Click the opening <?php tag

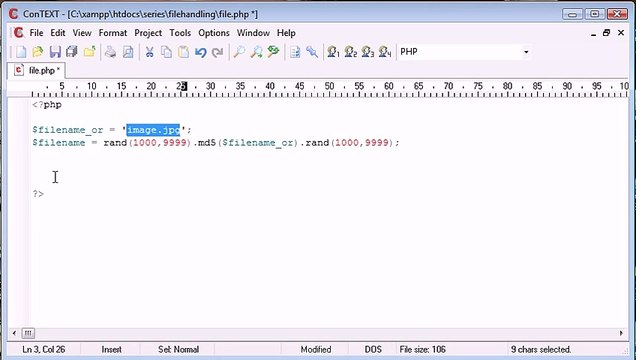tap(47, 105)
